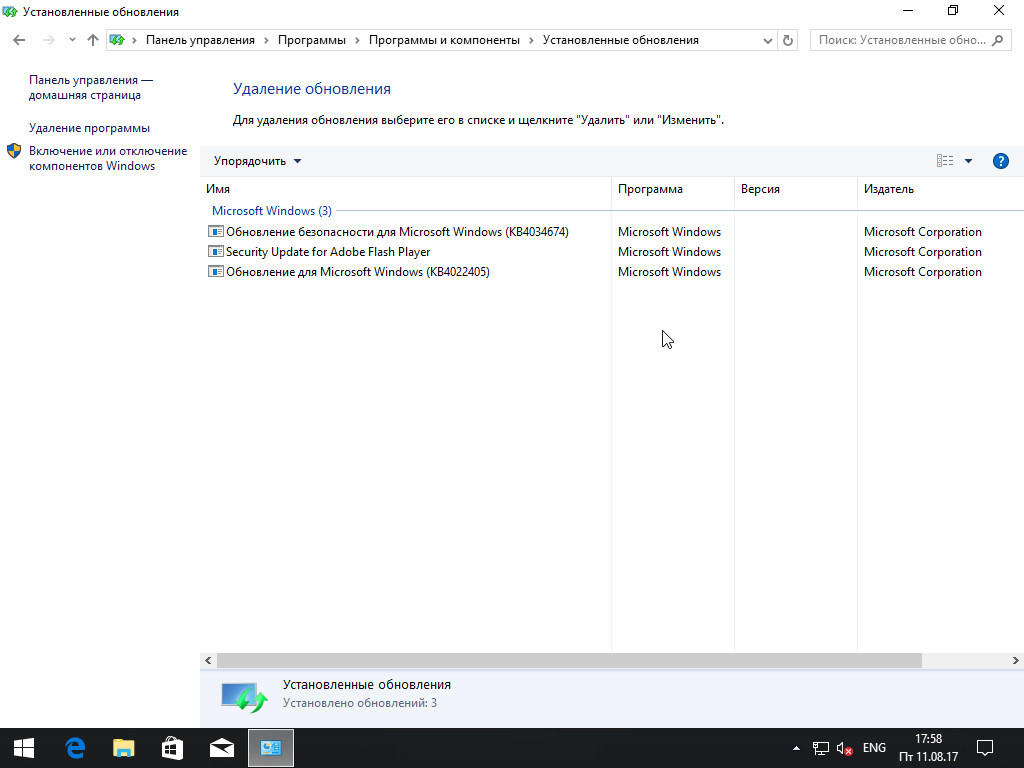Open view options dropdown arrow

point(968,161)
